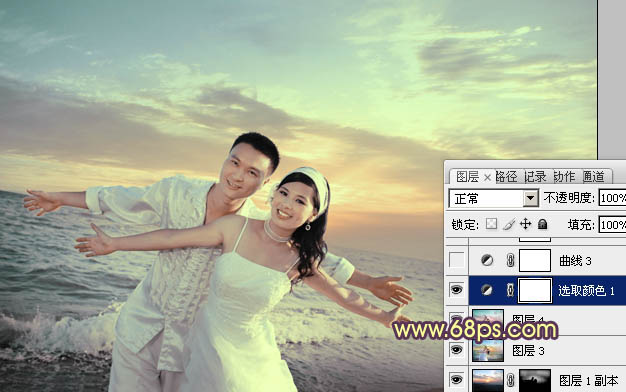
Task: Click the 曲线 3 mask link icon
Action: click(510, 260)
